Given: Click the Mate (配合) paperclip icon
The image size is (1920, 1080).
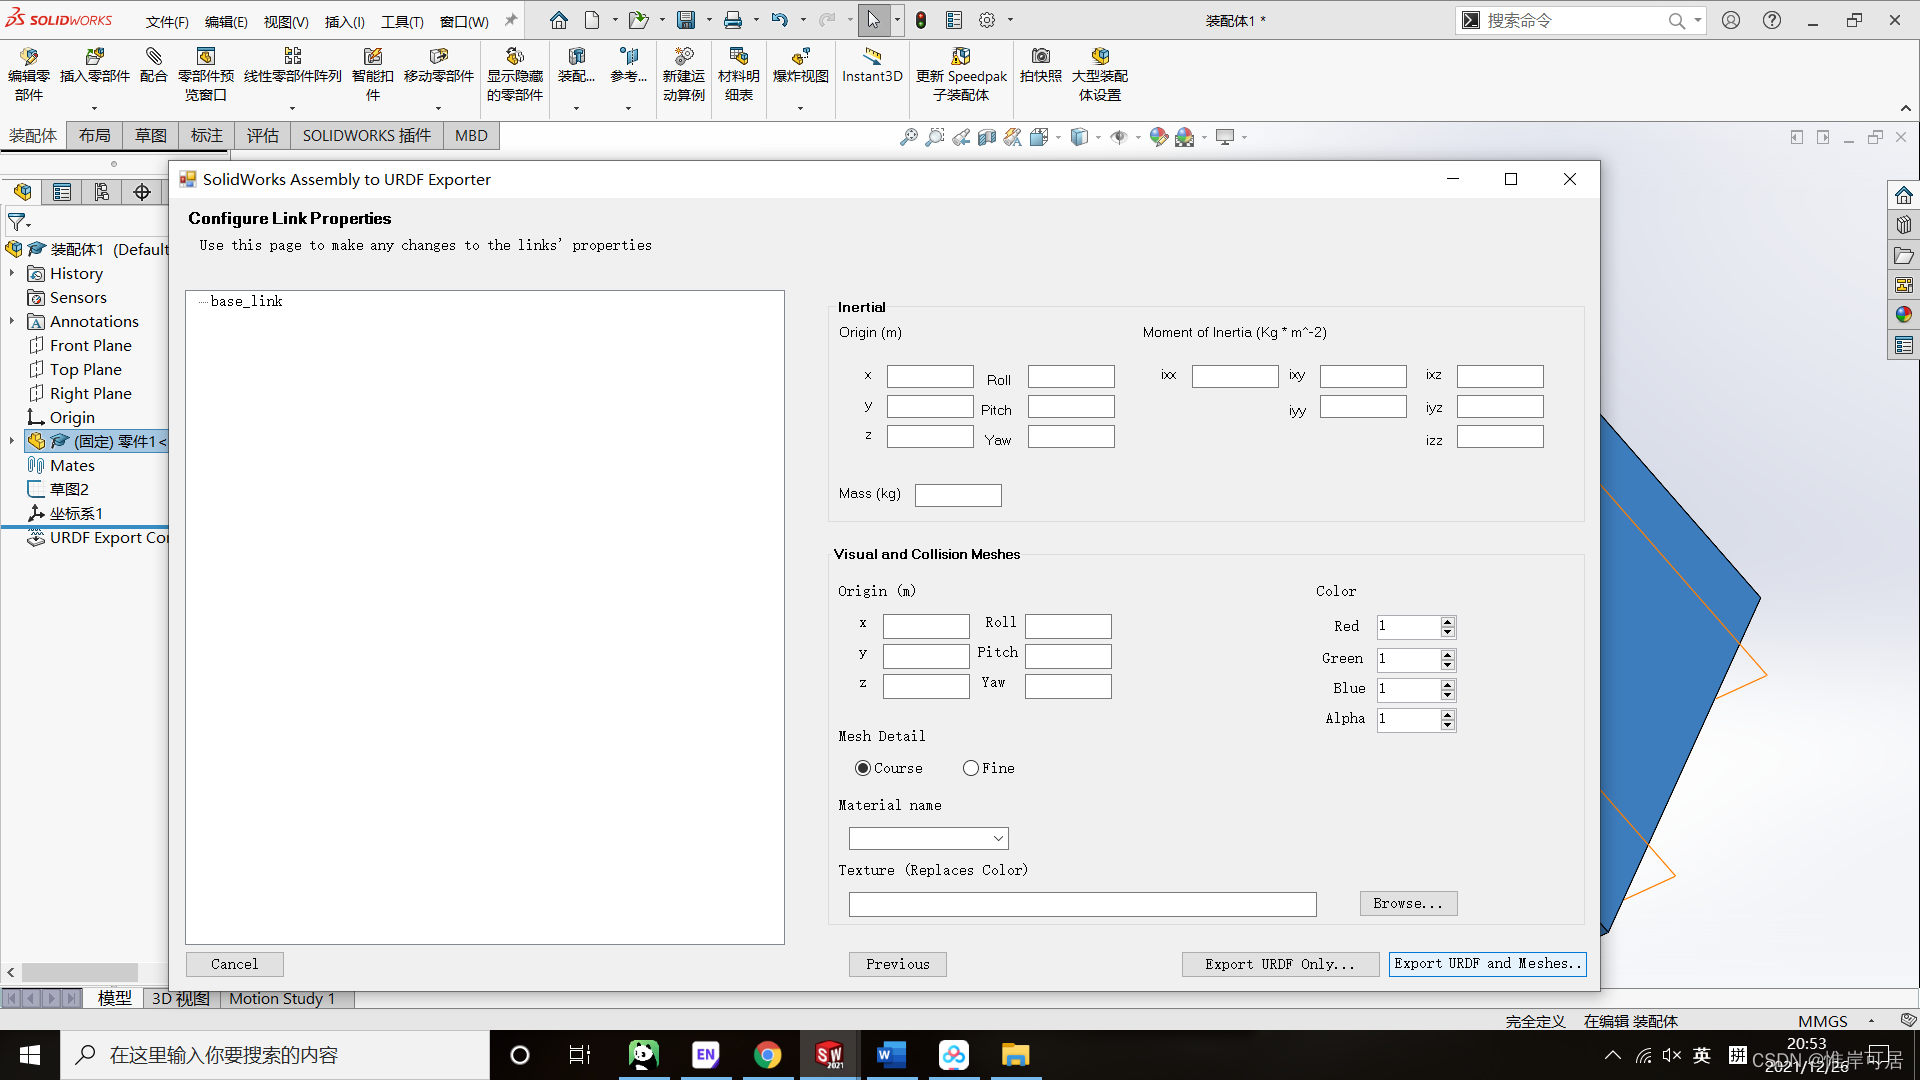Looking at the screenshot, I should pyautogui.click(x=153, y=57).
